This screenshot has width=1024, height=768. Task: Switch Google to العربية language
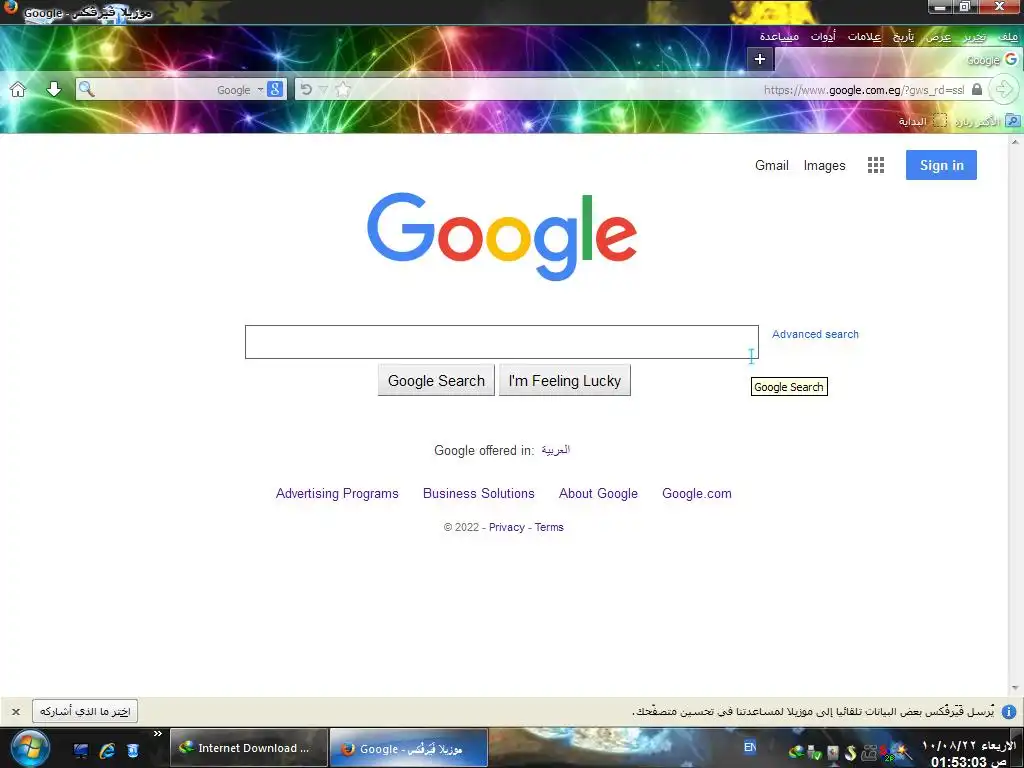click(556, 450)
